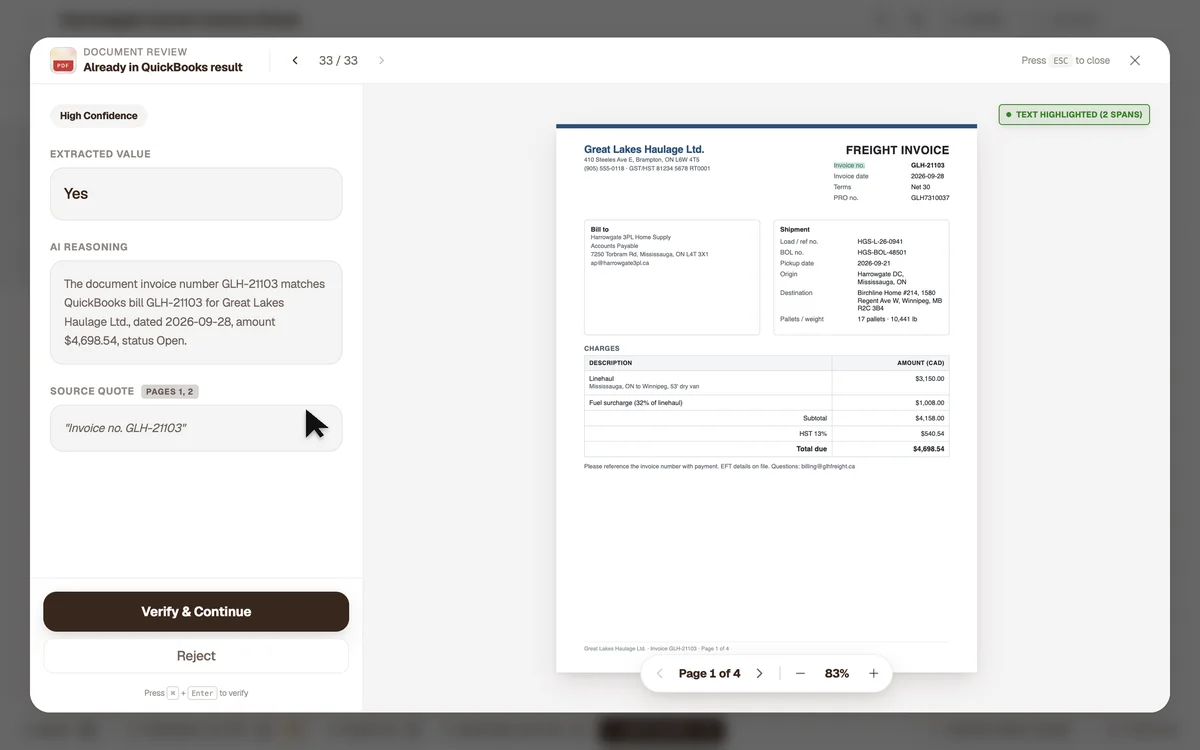Click the AI reasoning text box

(x=196, y=312)
